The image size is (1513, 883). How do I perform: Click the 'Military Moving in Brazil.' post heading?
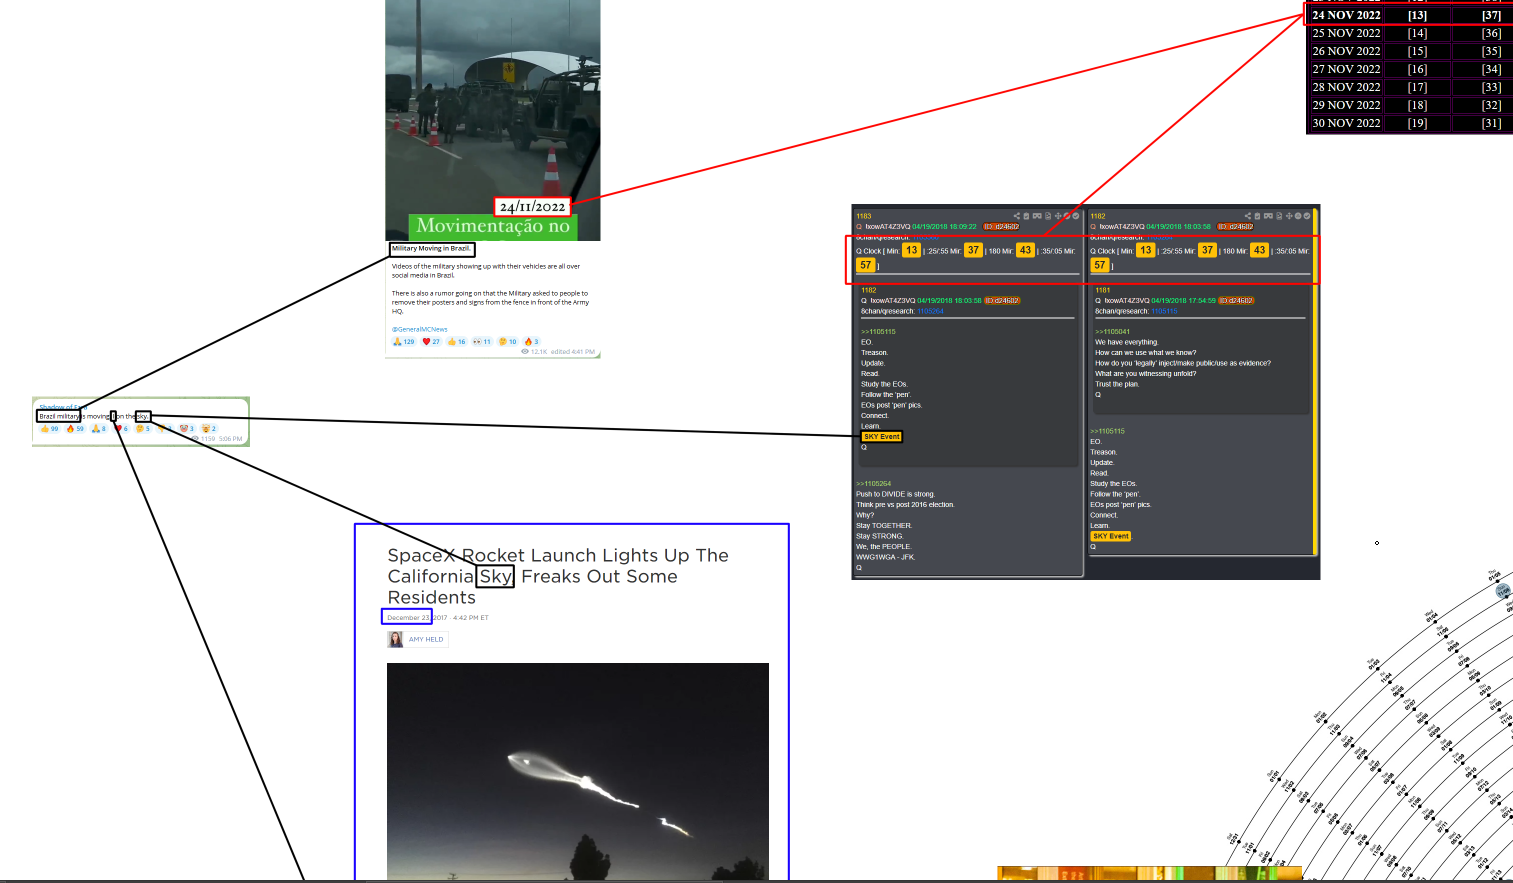coord(431,249)
